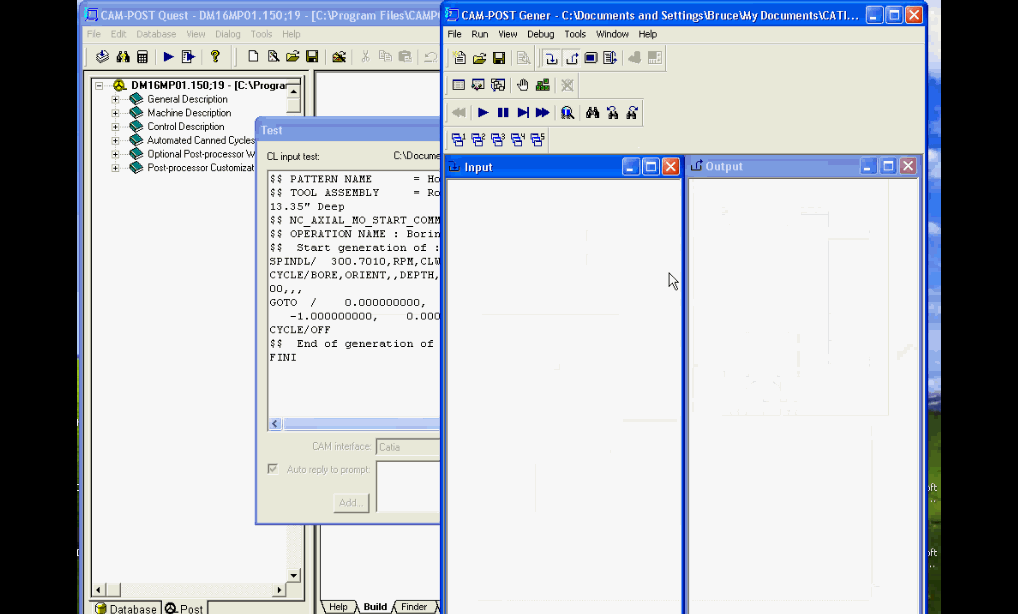
Task: Click the database download icon in Quest toolbar
Action: (103, 56)
